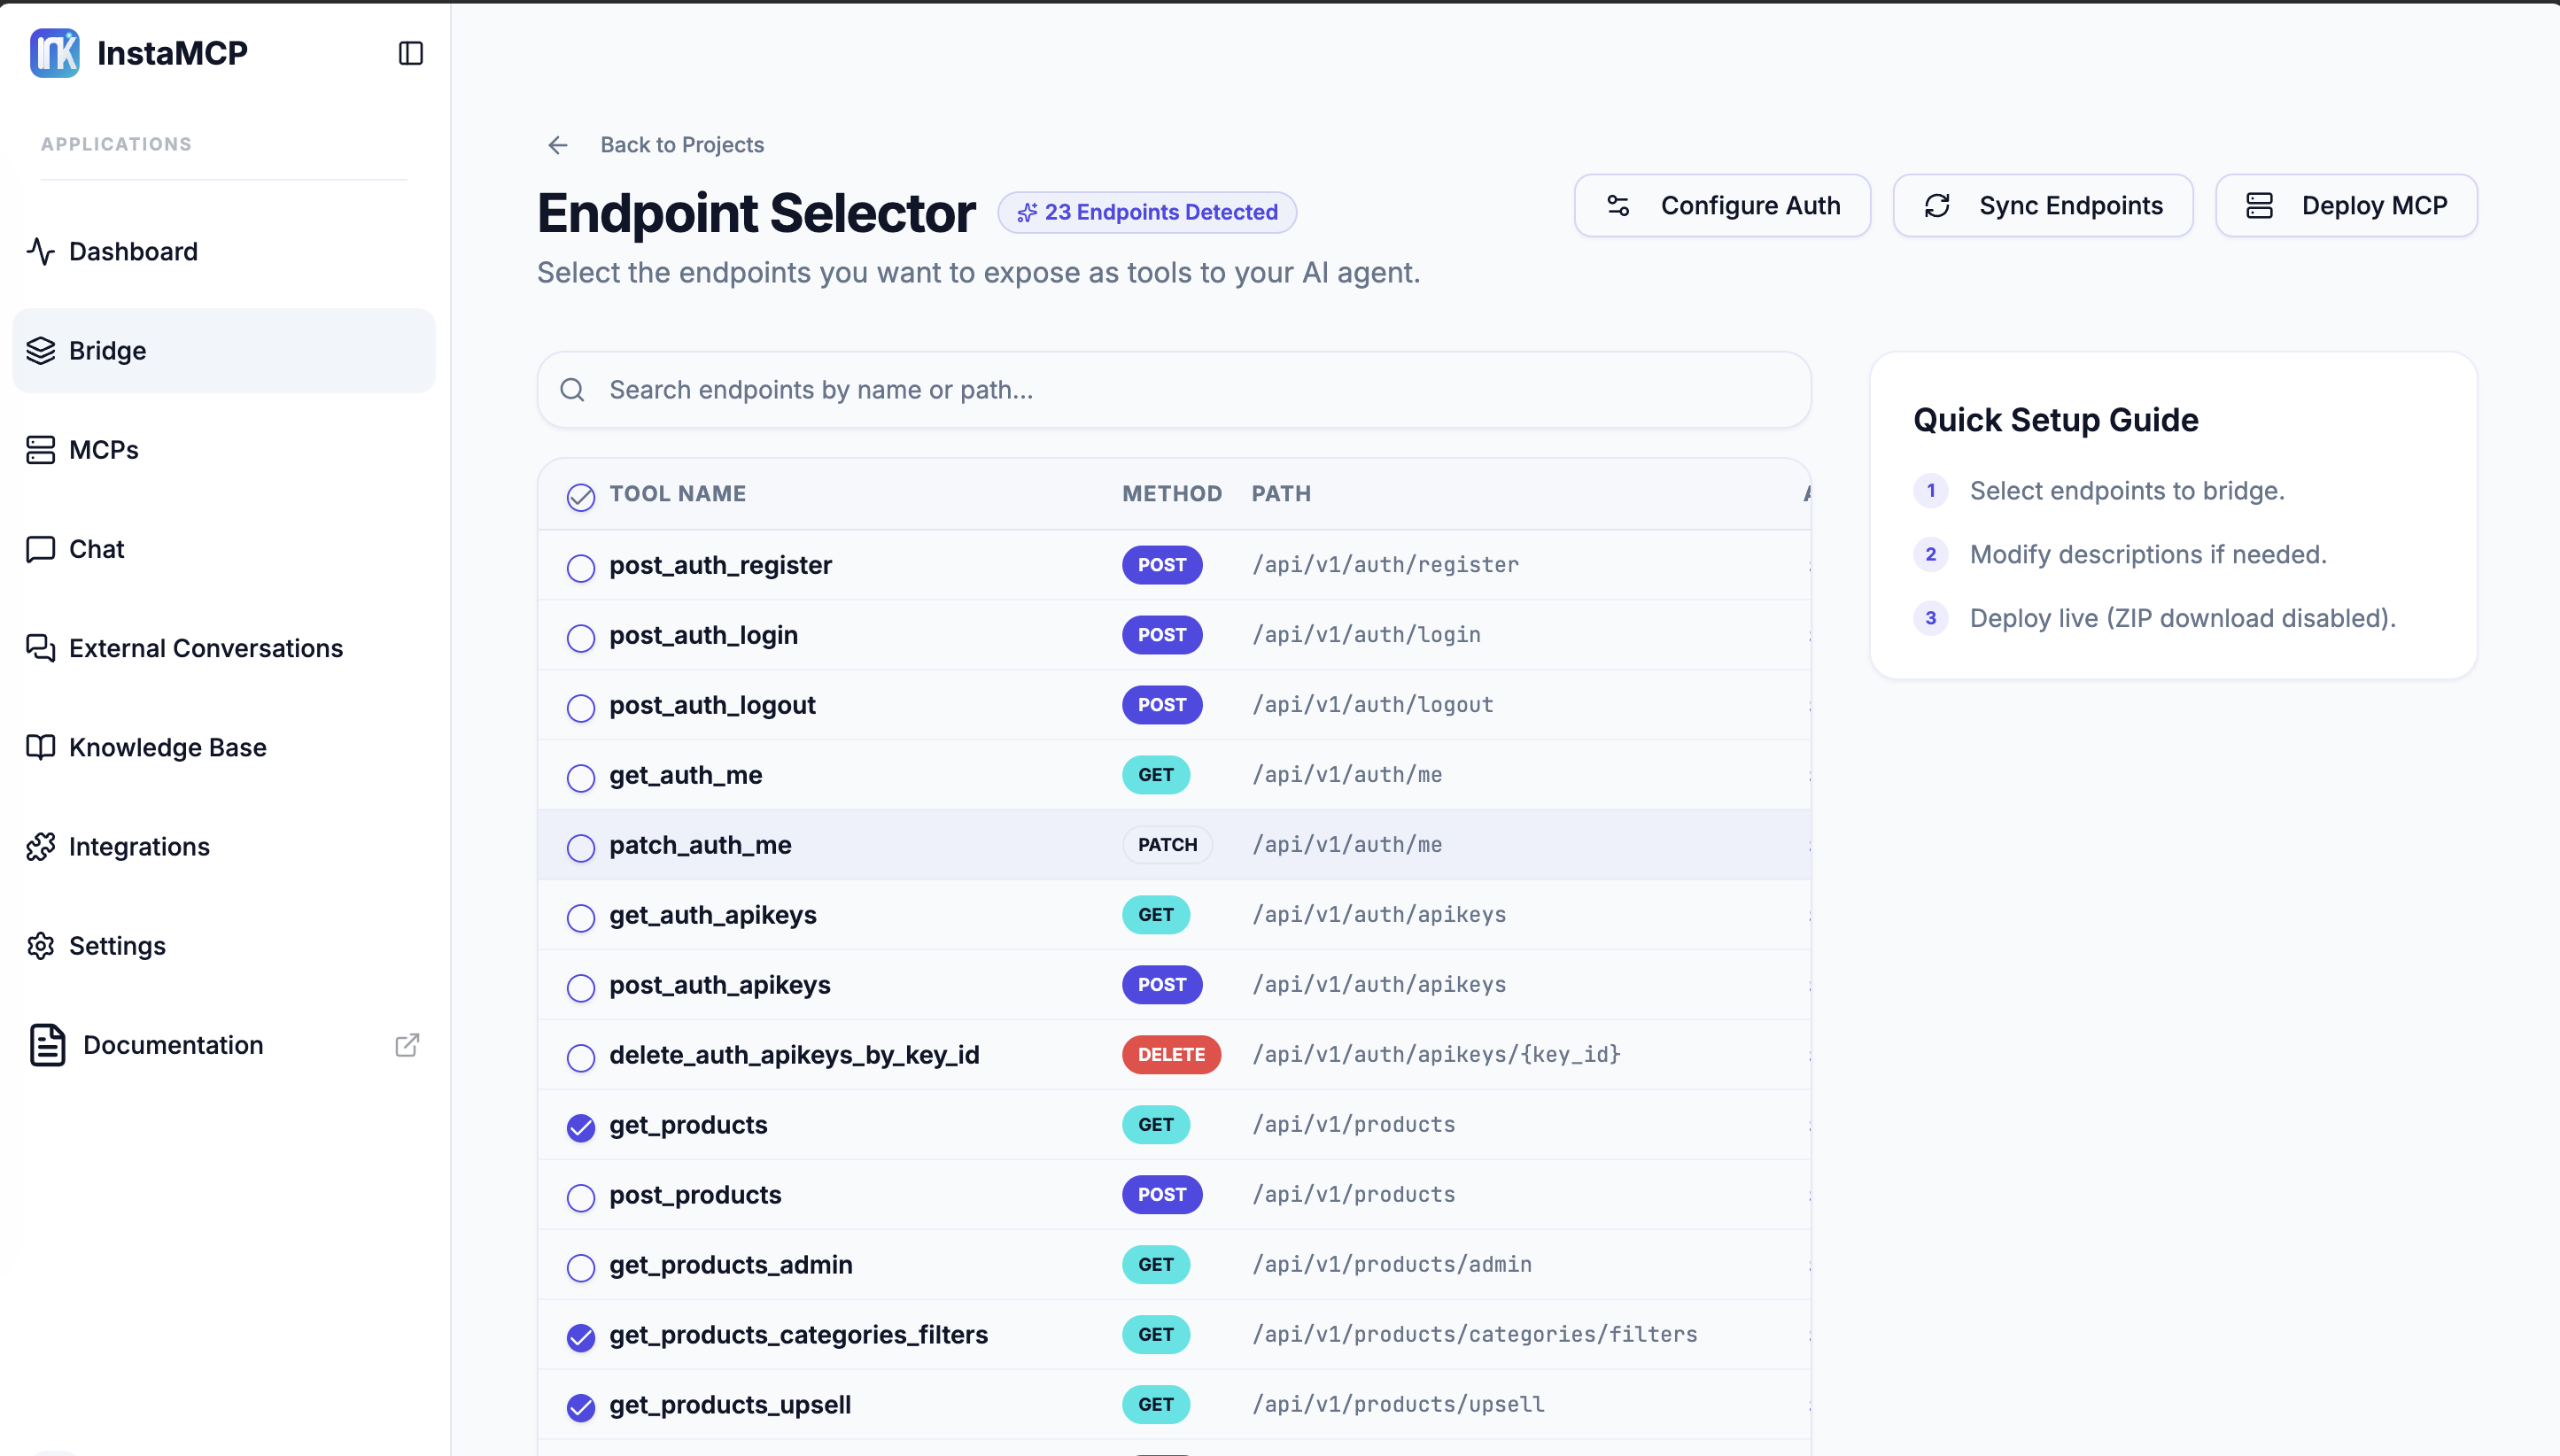Image resolution: width=2560 pixels, height=1456 pixels.
Task: Click the Documentation external link icon
Action: 407,1045
